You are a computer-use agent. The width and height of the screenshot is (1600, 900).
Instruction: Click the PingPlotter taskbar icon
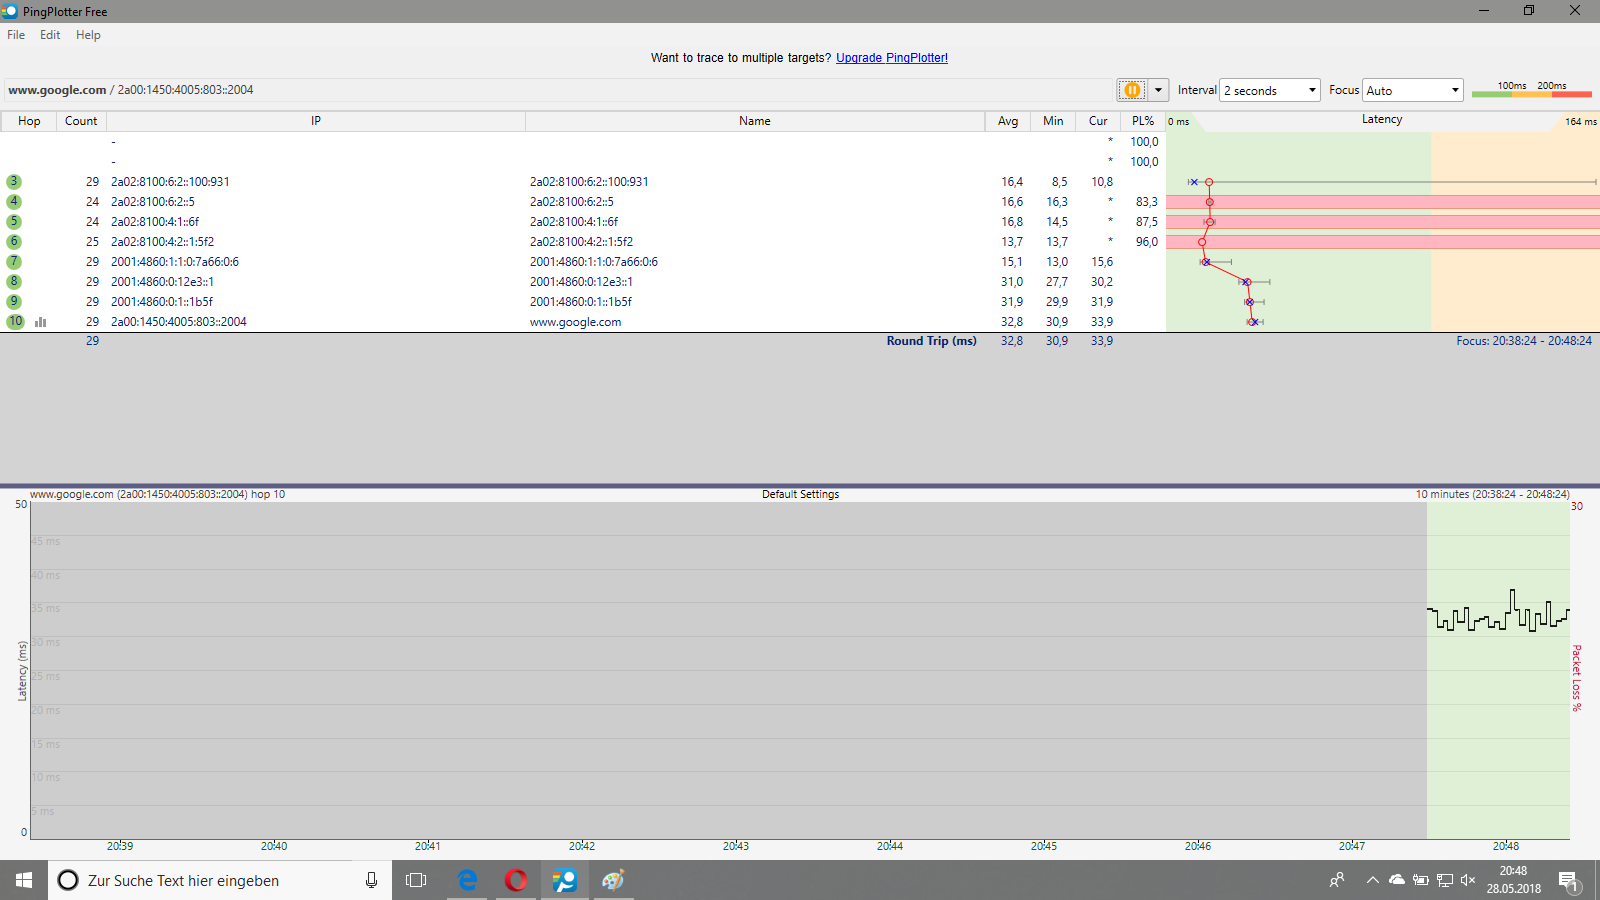click(x=565, y=880)
